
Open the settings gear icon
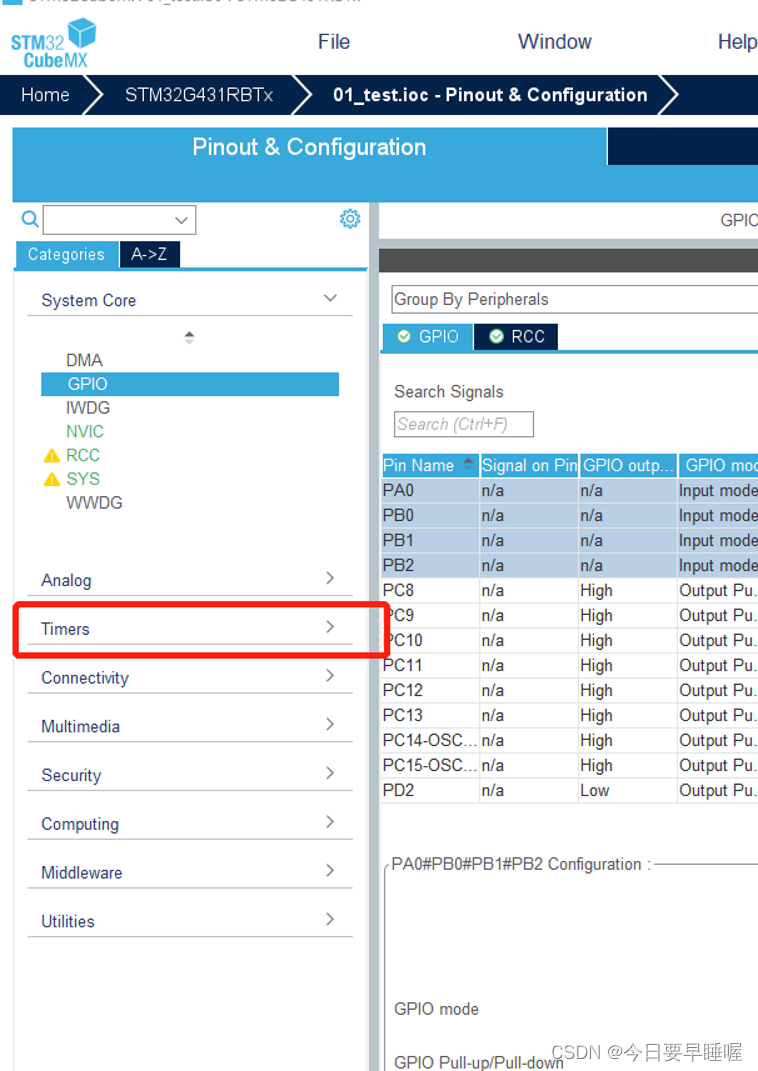[x=350, y=219]
